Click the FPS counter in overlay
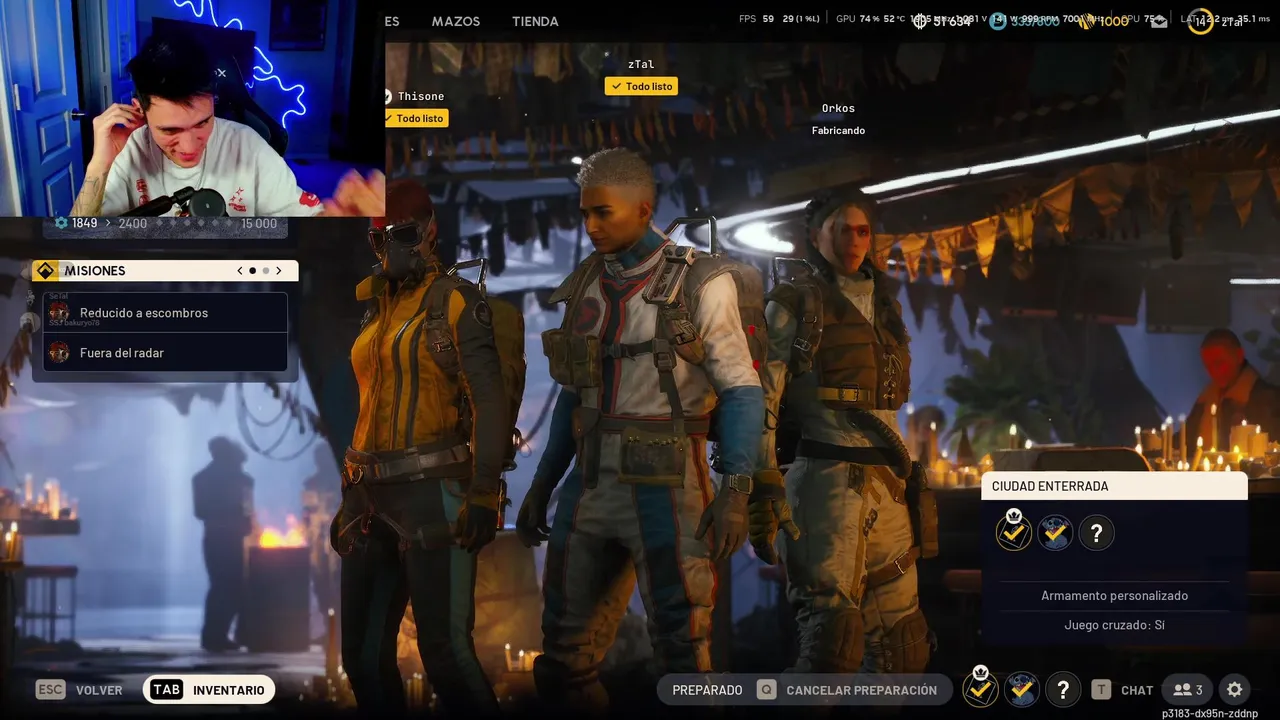This screenshot has height=720, width=1280. tap(757, 19)
